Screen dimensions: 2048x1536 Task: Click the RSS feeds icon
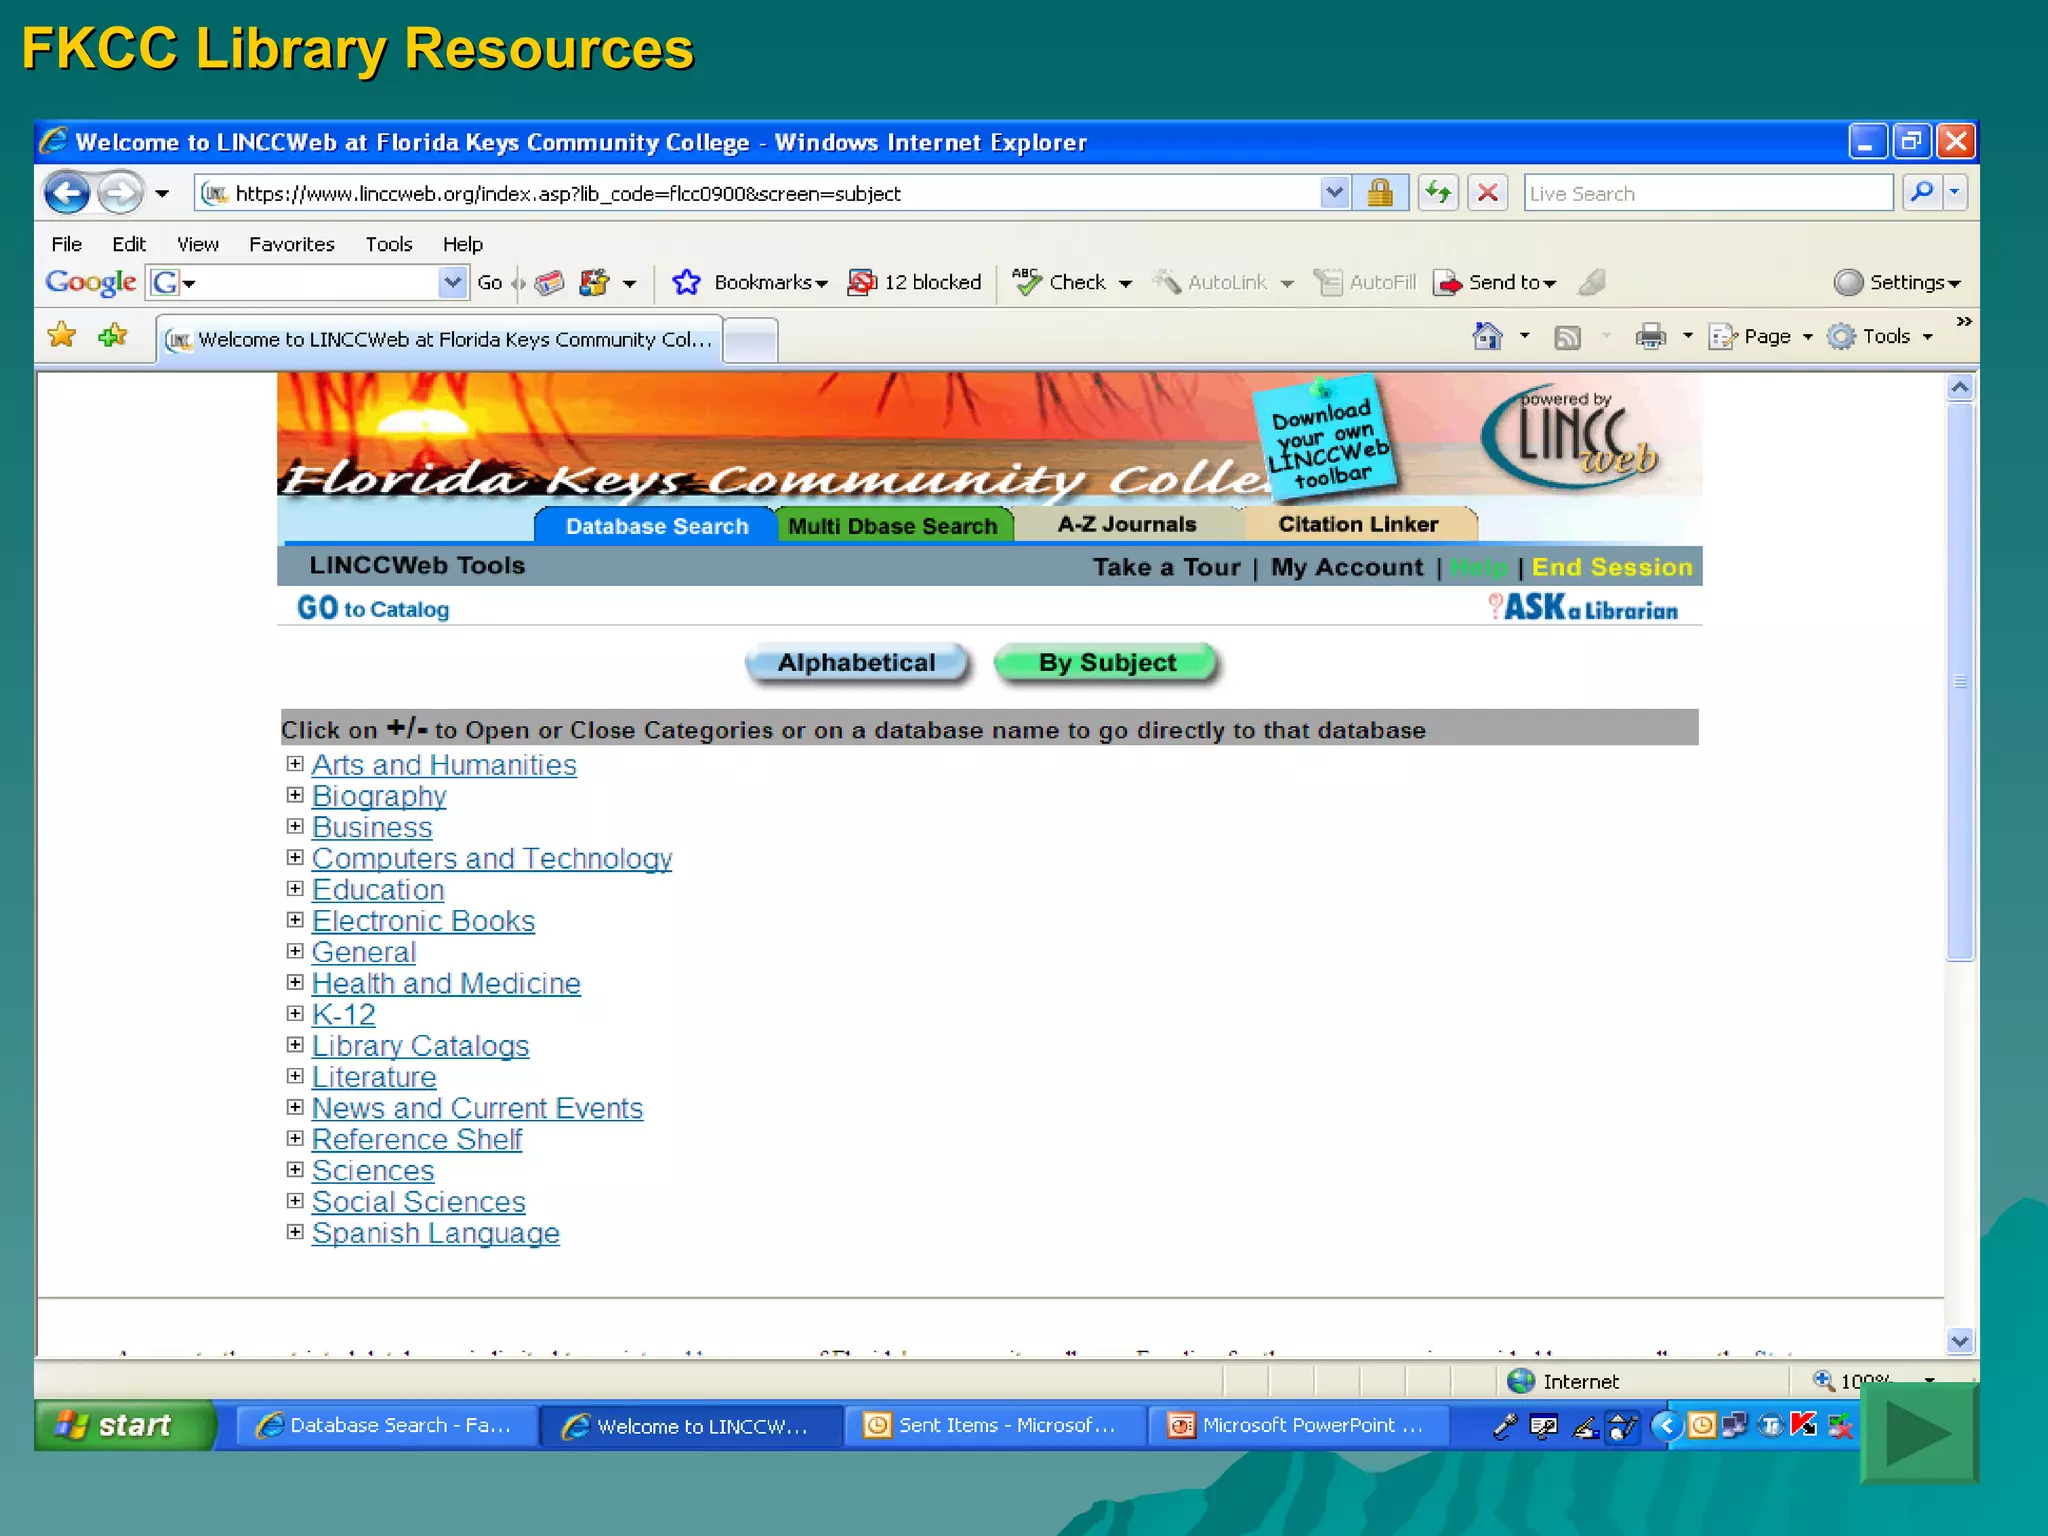1567,338
